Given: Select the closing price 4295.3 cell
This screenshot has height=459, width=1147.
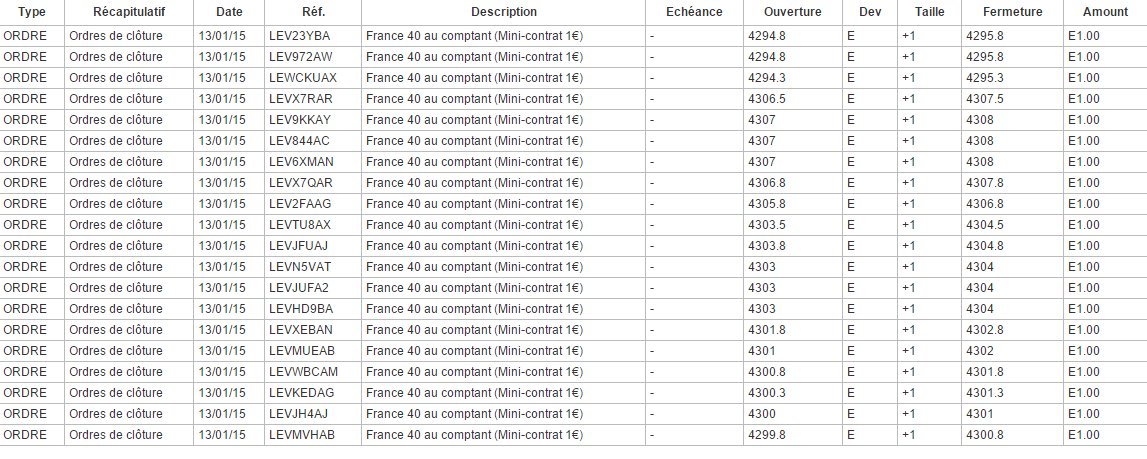Looking at the screenshot, I should [x=985, y=78].
